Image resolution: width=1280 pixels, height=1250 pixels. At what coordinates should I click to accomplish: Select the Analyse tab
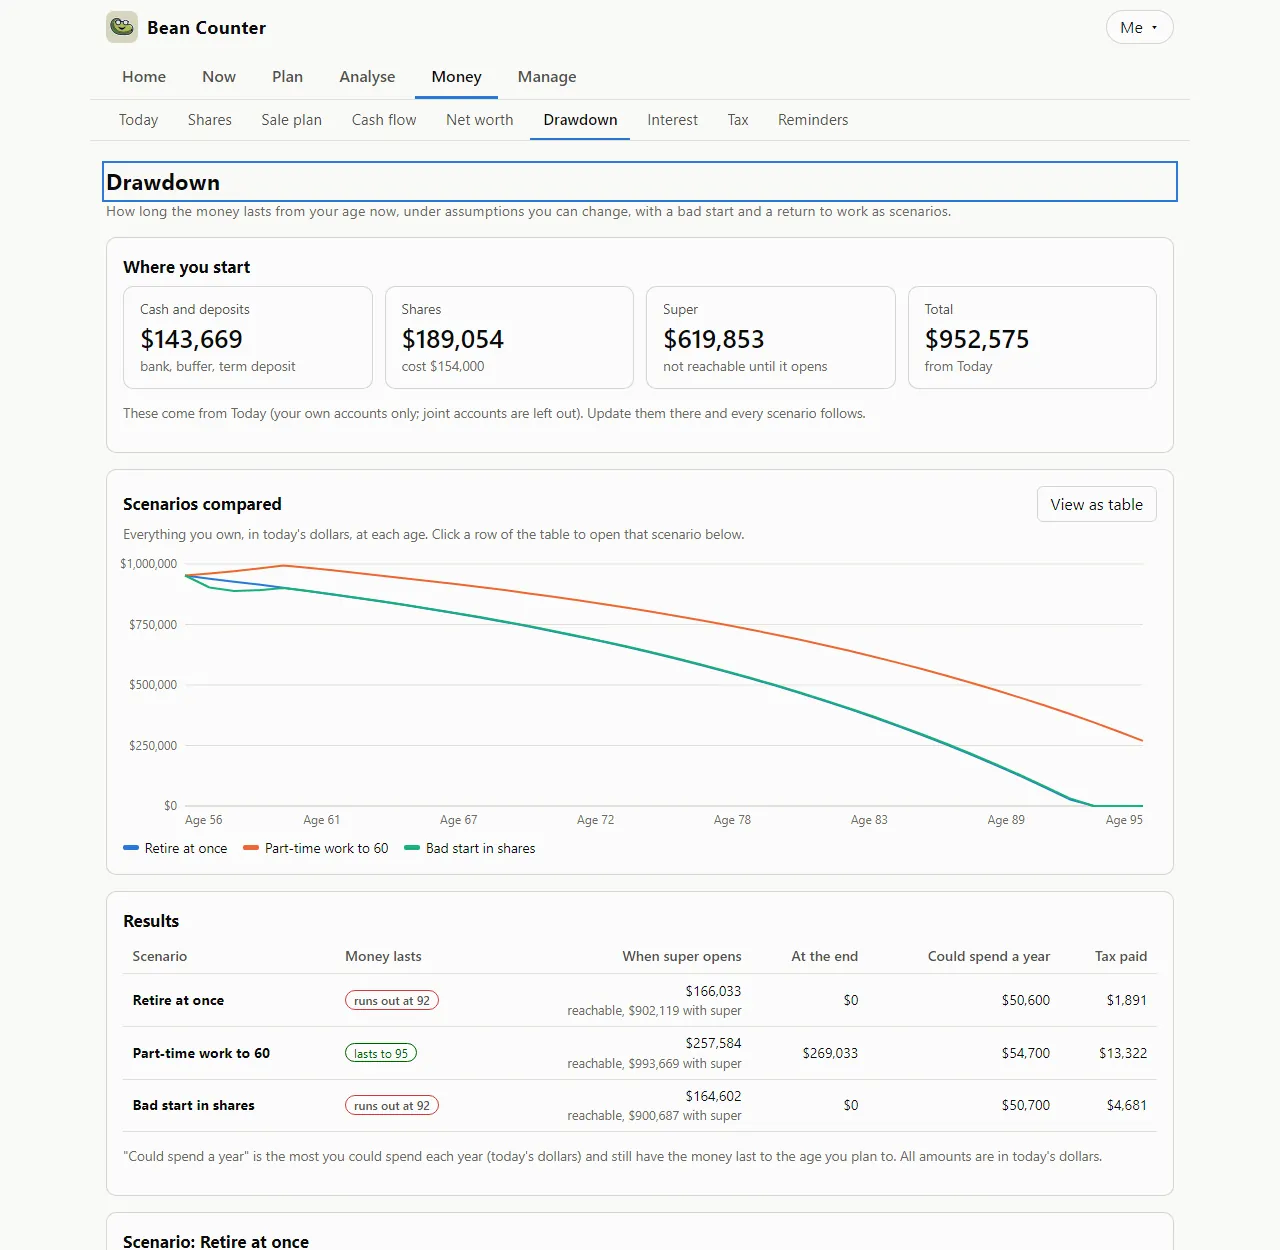pos(367,77)
